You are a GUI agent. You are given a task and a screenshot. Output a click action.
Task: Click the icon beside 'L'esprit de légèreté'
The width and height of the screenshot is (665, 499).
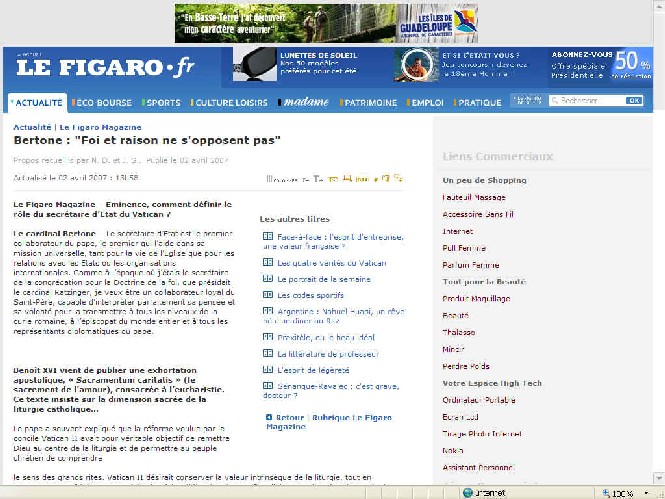point(267,371)
